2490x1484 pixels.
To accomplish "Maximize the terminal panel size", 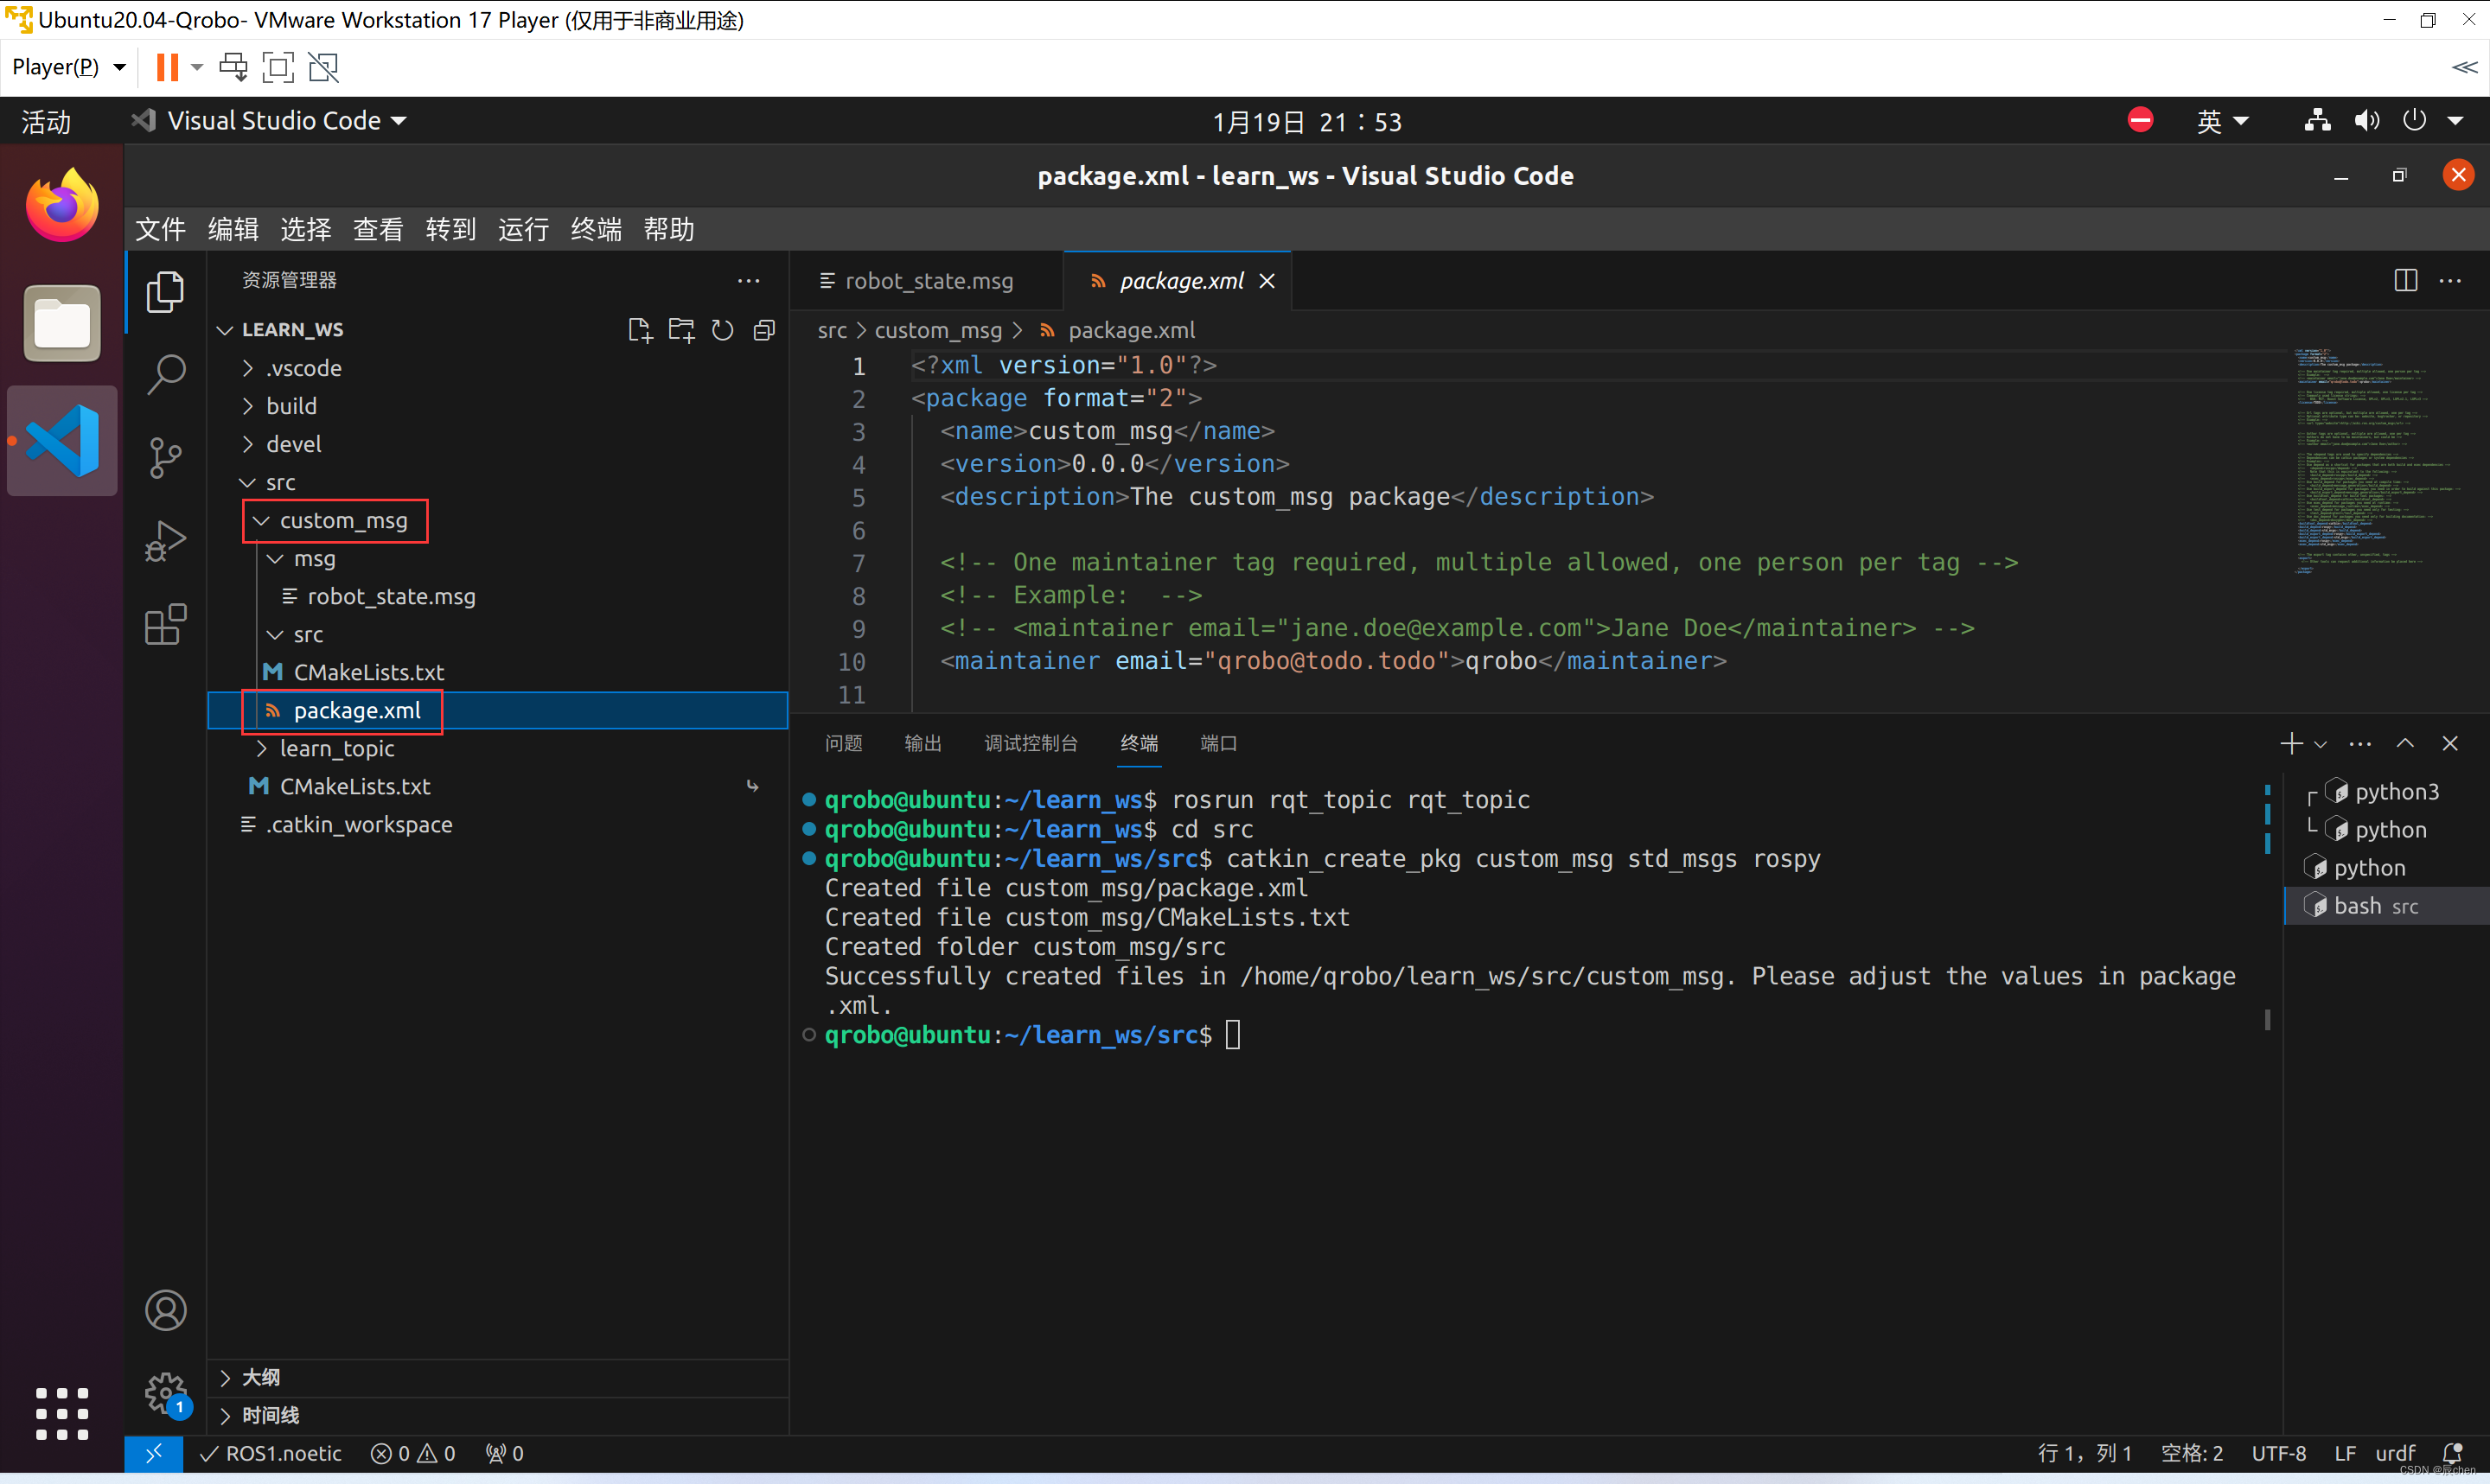I will tap(2405, 743).
